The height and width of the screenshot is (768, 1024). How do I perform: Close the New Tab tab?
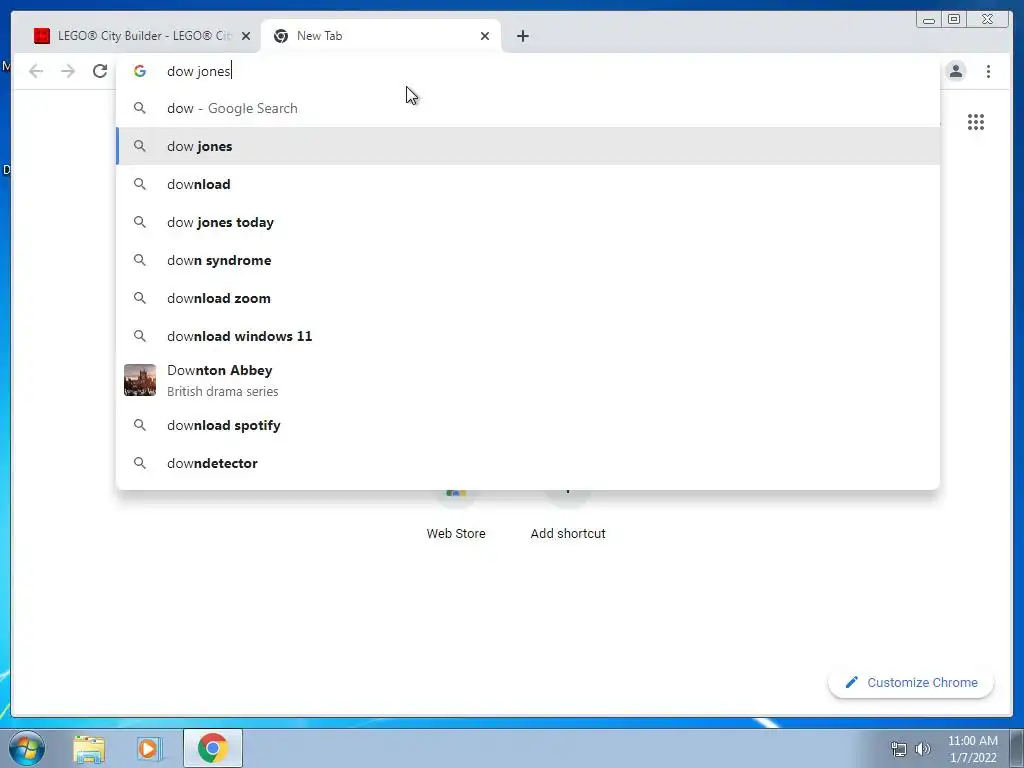(485, 36)
